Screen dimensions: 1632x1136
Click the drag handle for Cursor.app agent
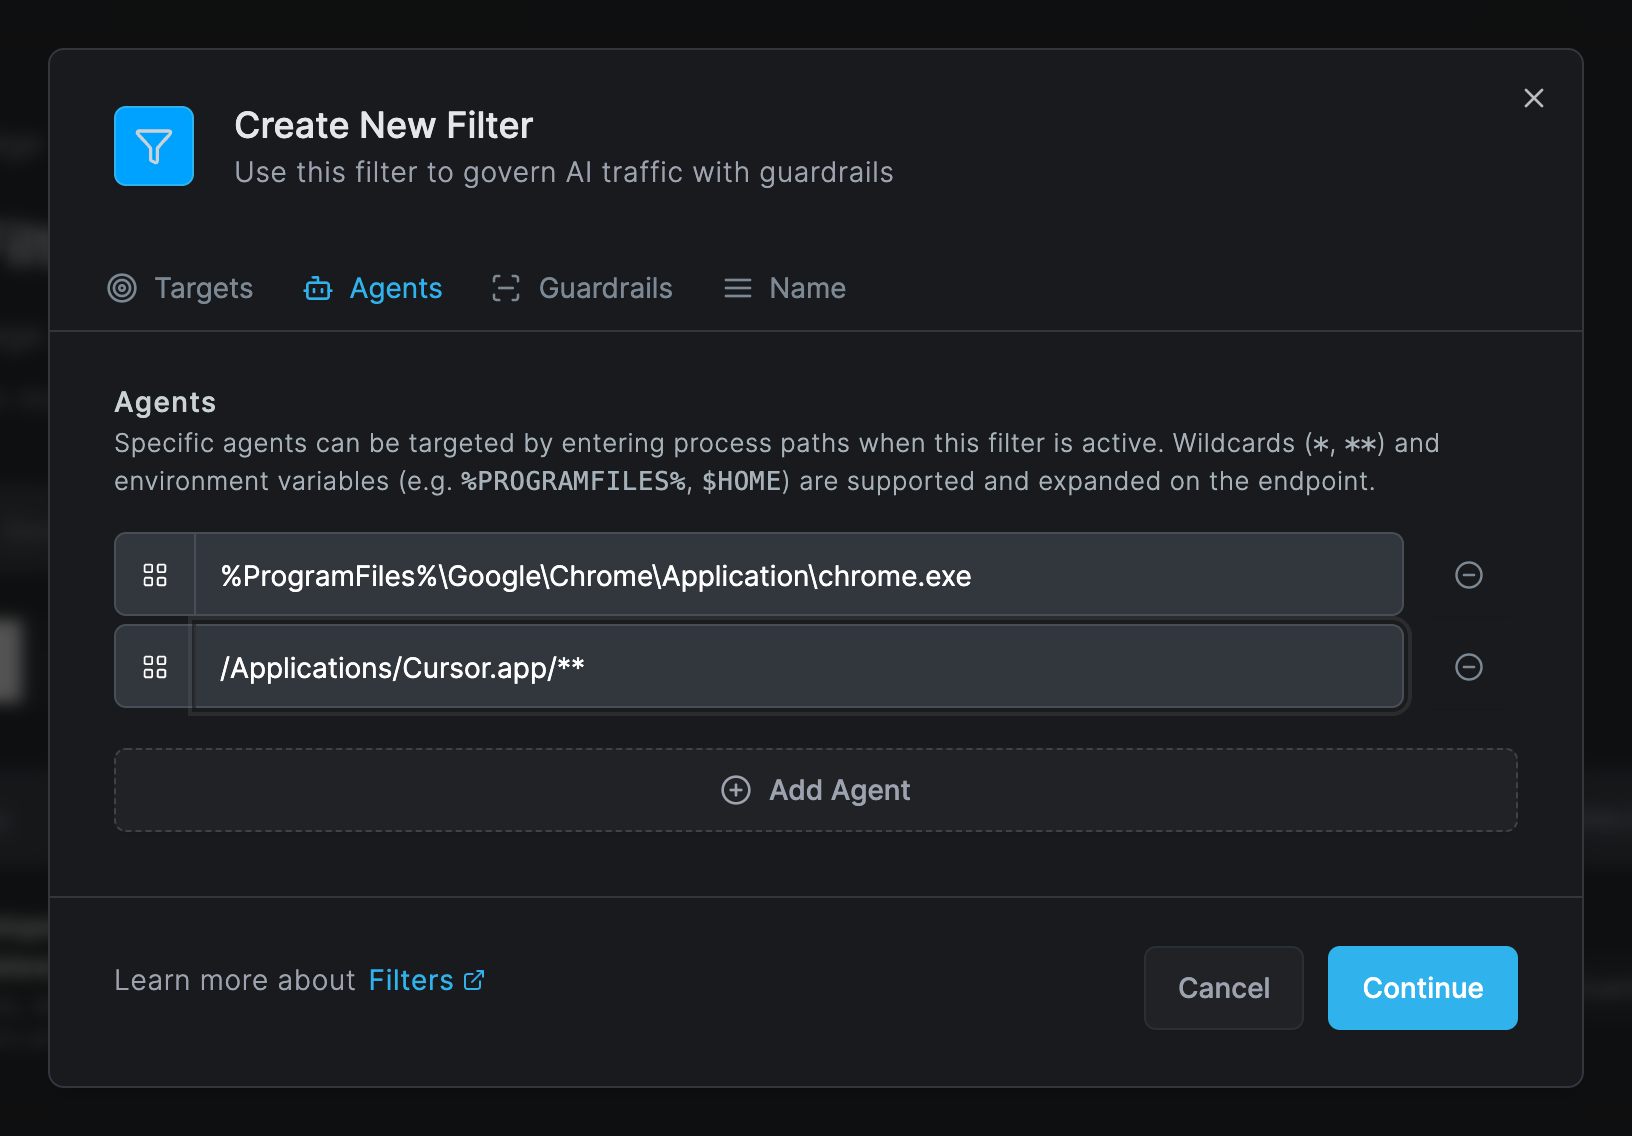tap(155, 667)
